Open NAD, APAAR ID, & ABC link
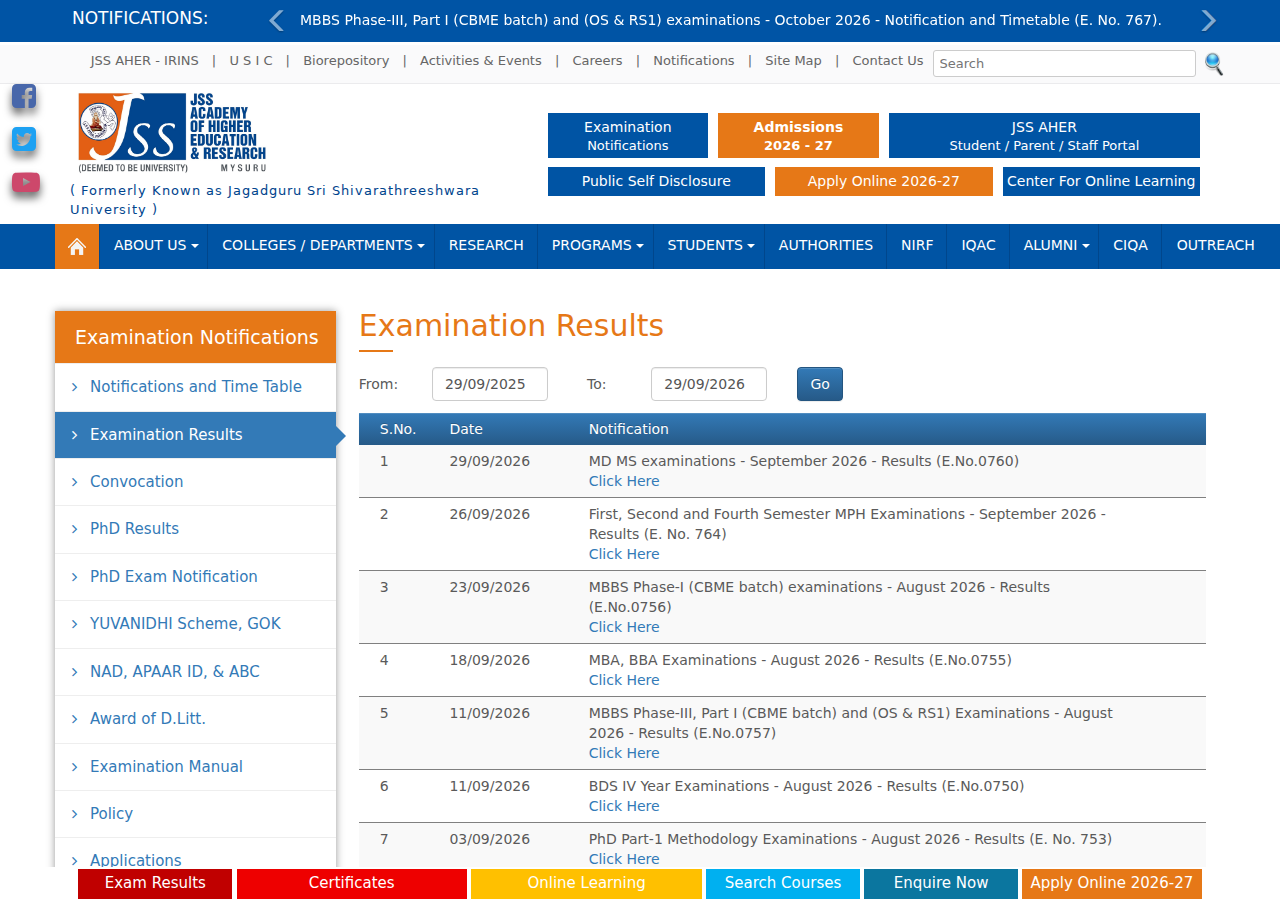 tap(196, 672)
